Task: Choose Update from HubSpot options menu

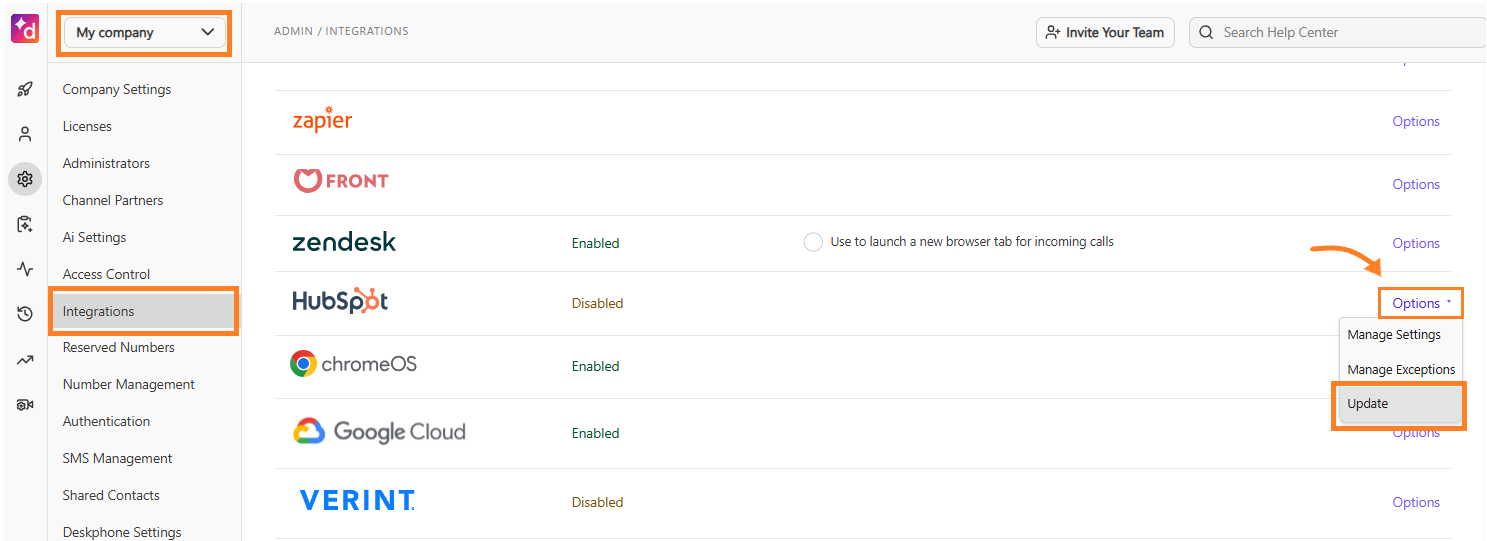Action: point(1400,404)
